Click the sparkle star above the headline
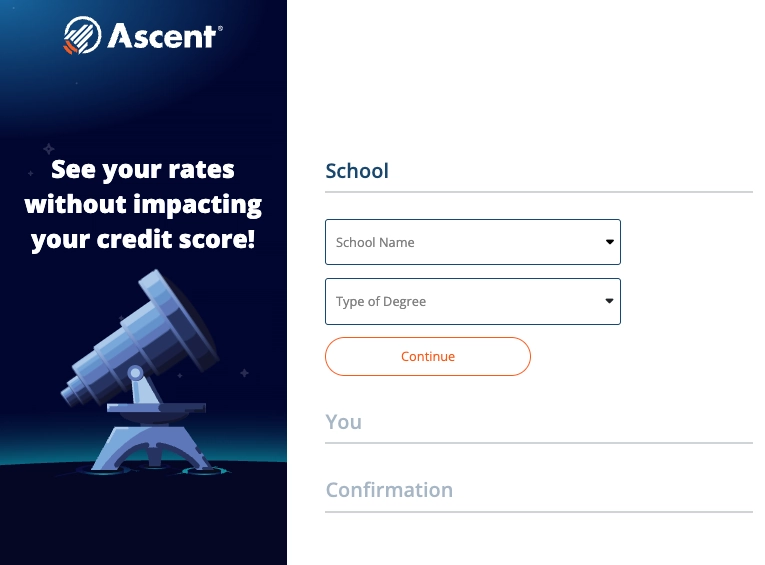765x565 pixels. click(x=48, y=148)
